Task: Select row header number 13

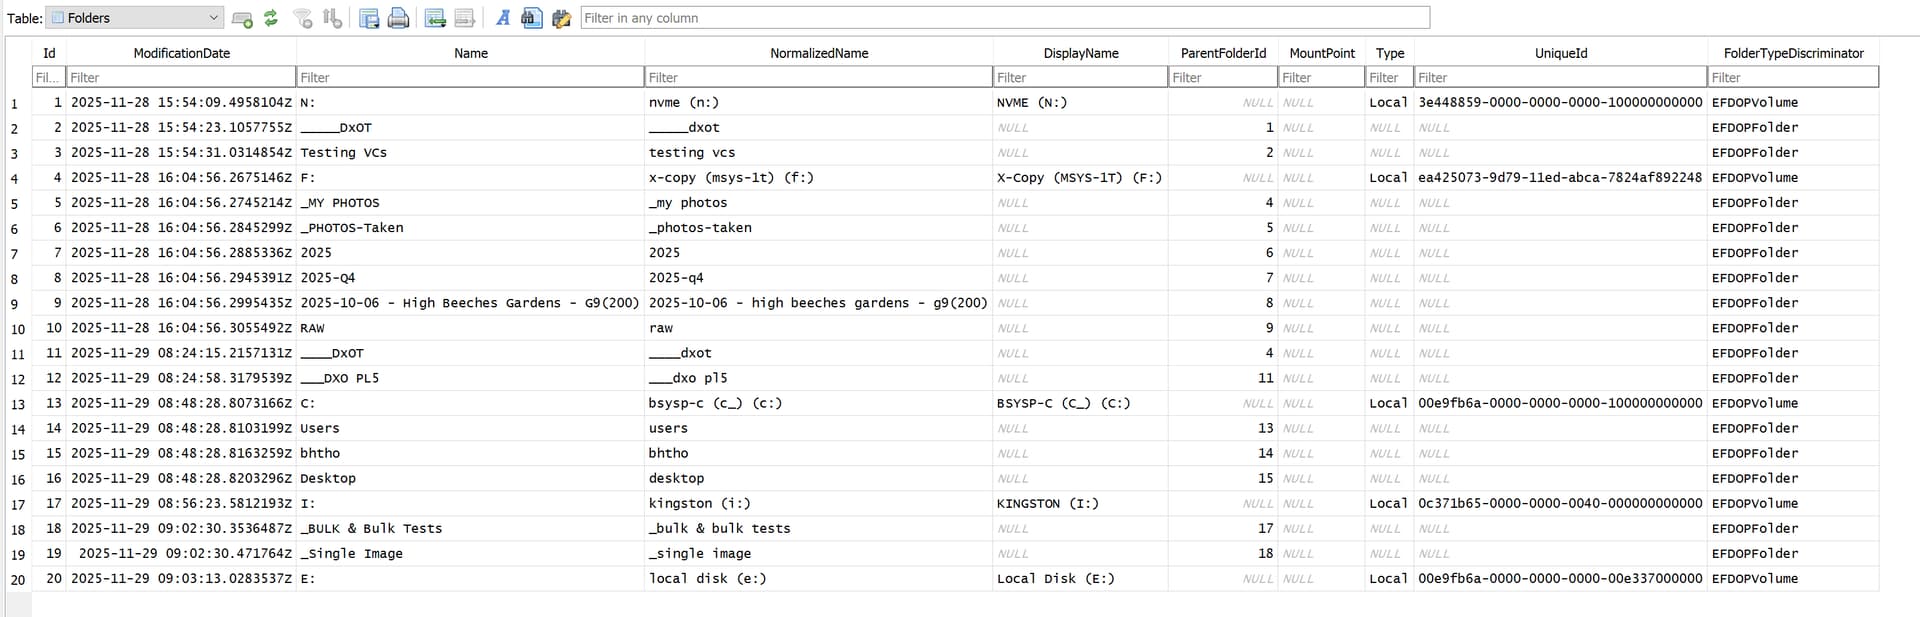Action: click(18, 404)
